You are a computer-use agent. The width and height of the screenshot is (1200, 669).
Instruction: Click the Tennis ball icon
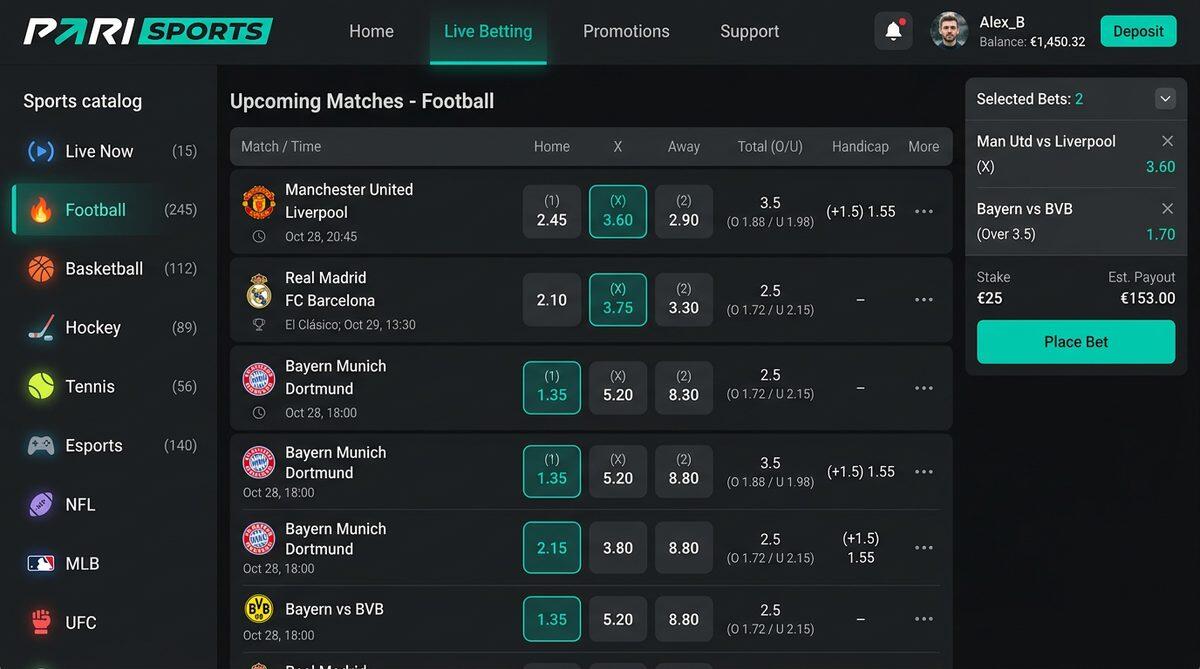(41, 386)
